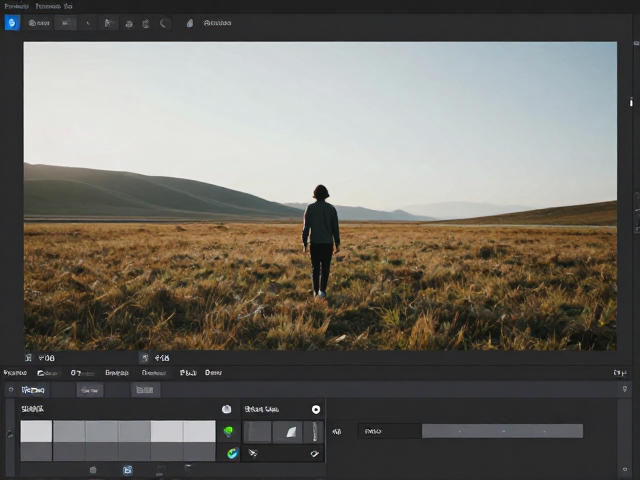Click the middle gray button in the sub-toolbar
The height and width of the screenshot is (480, 640).
pos(90,390)
